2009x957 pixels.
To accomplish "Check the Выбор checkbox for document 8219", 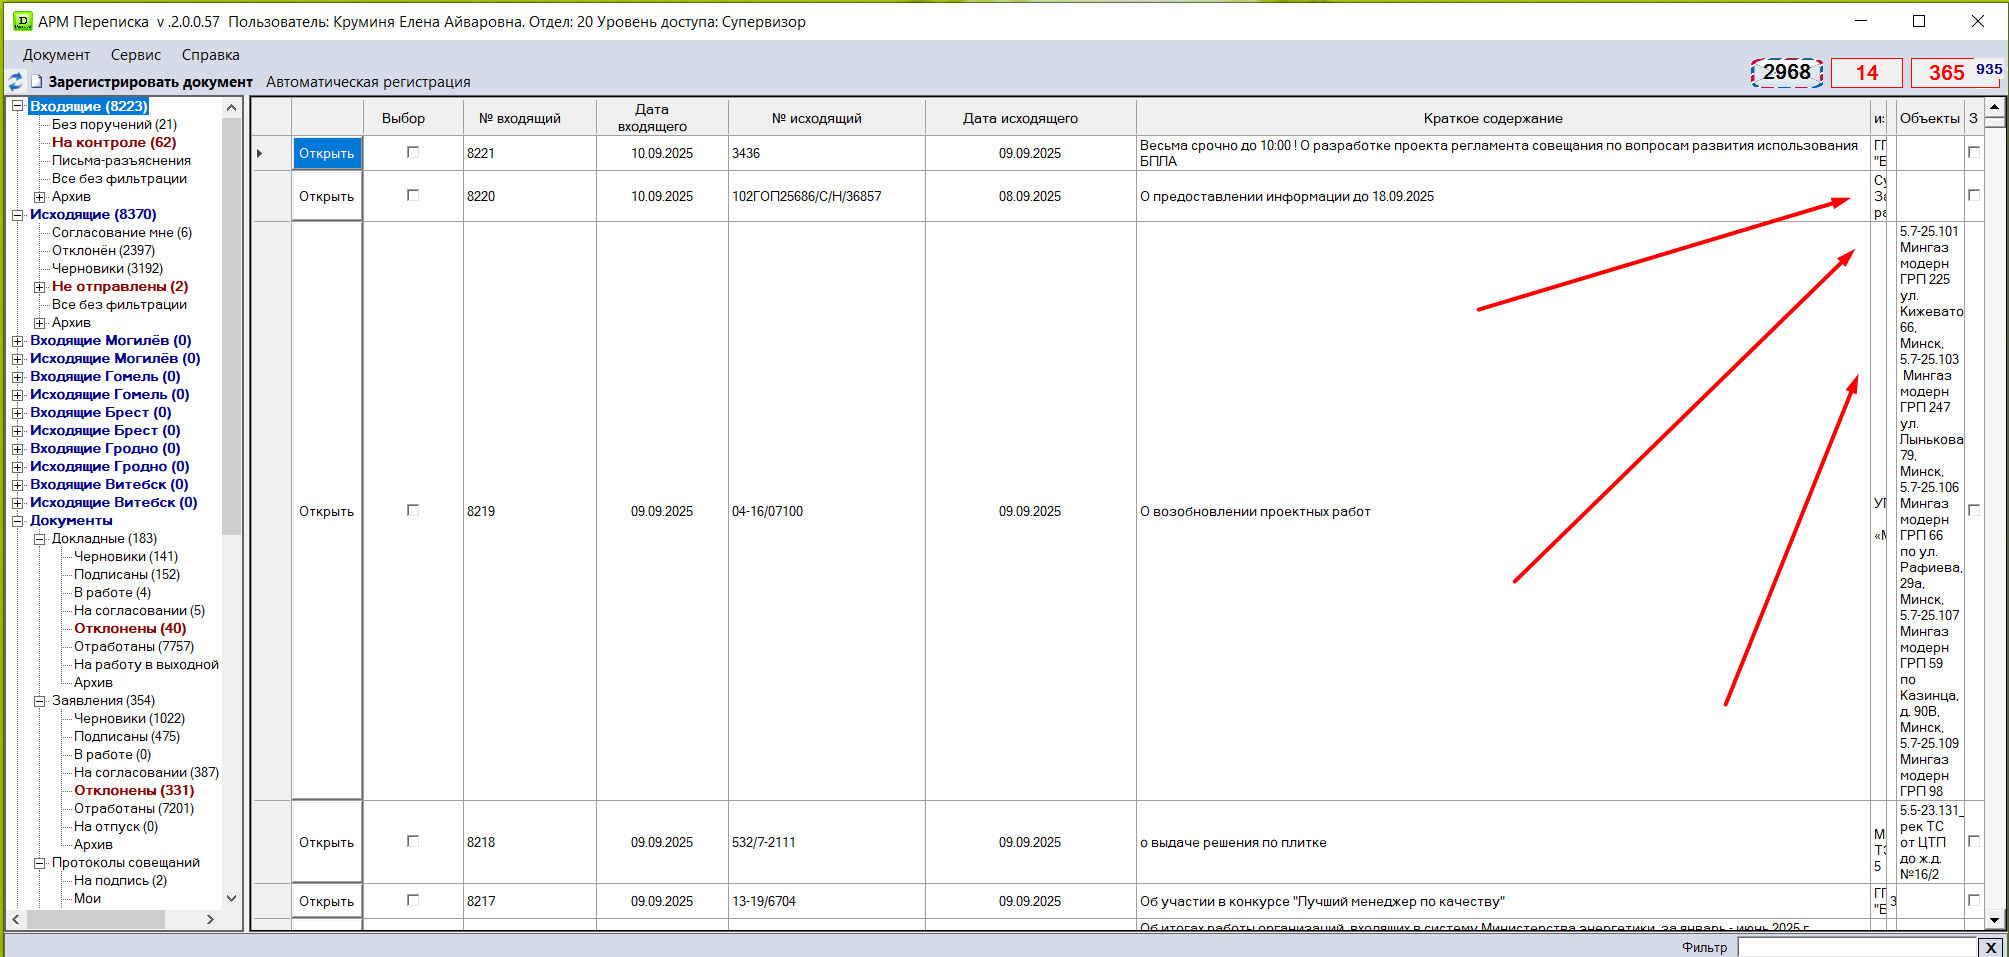I will pos(412,511).
